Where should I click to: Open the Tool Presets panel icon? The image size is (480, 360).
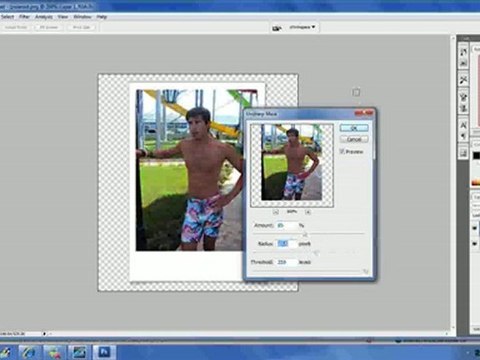pyautogui.click(x=463, y=80)
